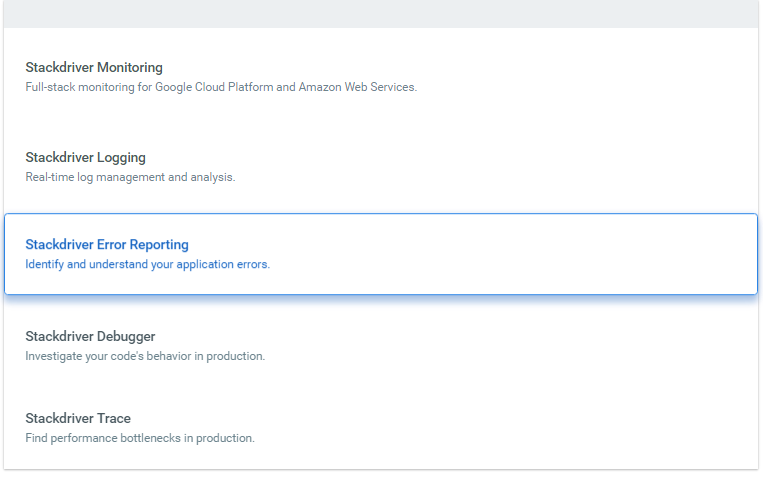The width and height of the screenshot is (763, 477).
Task: Open Stackdriver Debugger
Action: (90, 336)
